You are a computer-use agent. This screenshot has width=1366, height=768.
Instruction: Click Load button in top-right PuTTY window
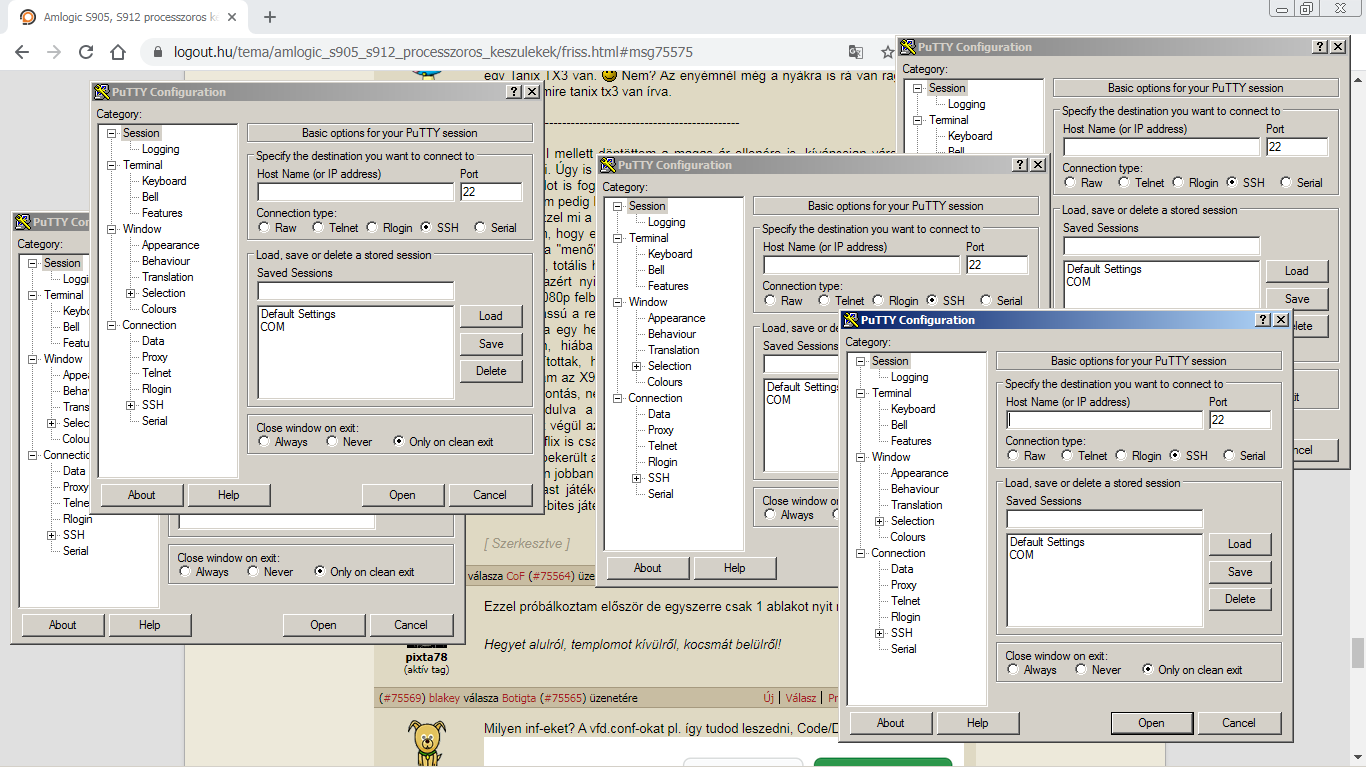[x=1297, y=271]
